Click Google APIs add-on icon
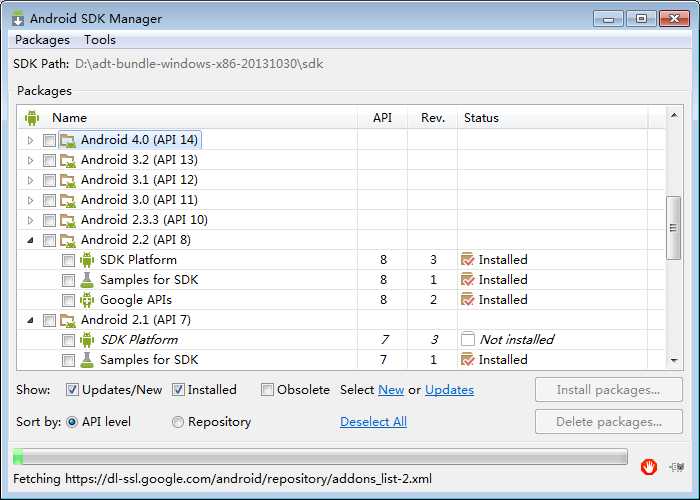700x500 pixels. pos(87,300)
